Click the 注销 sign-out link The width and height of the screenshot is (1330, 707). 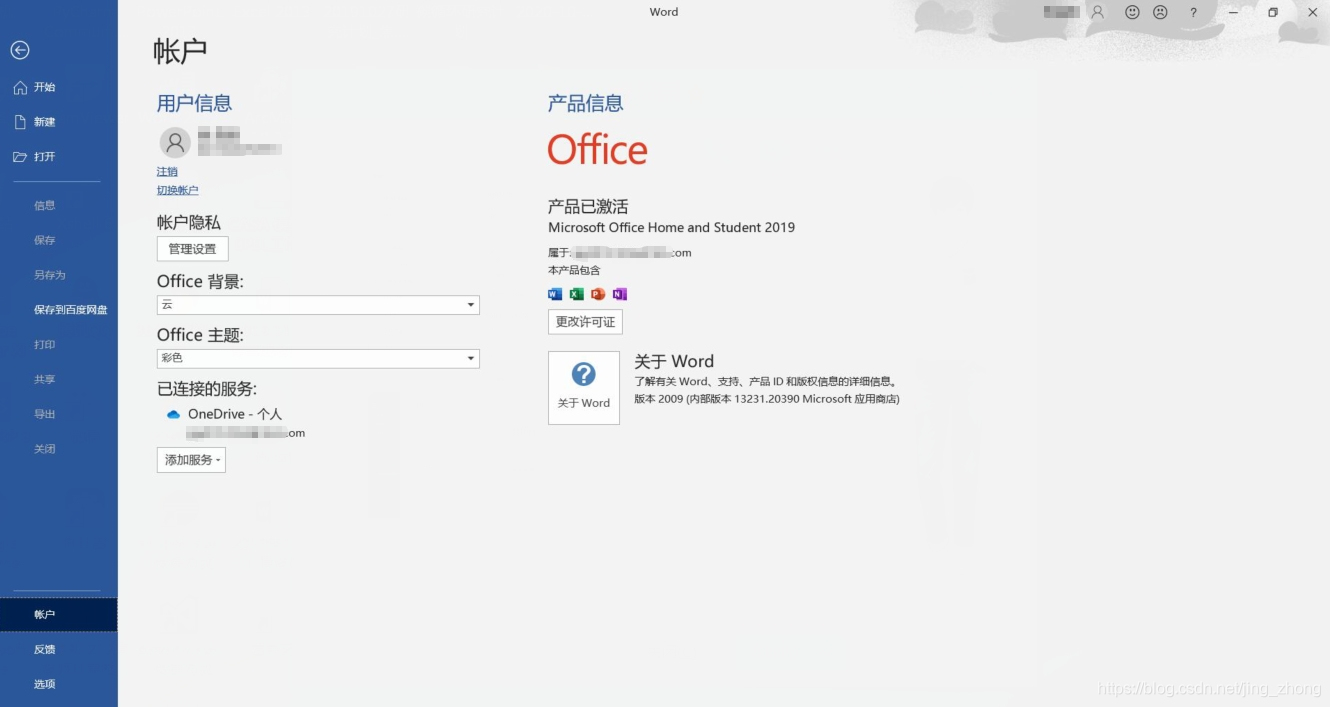[167, 172]
